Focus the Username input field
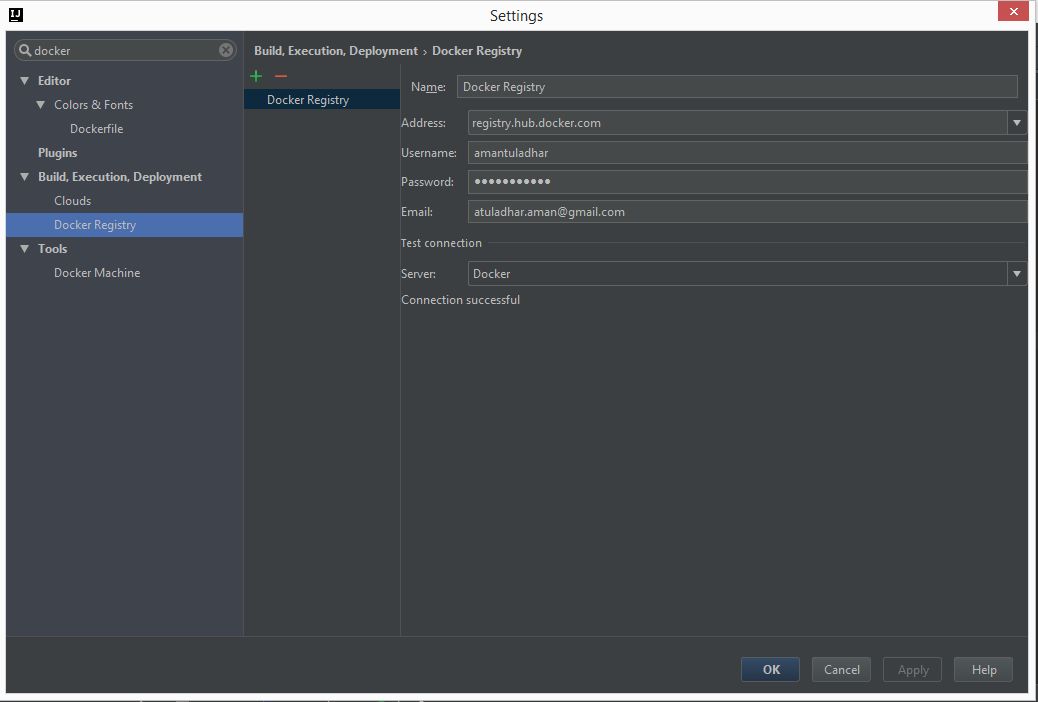 [747, 153]
